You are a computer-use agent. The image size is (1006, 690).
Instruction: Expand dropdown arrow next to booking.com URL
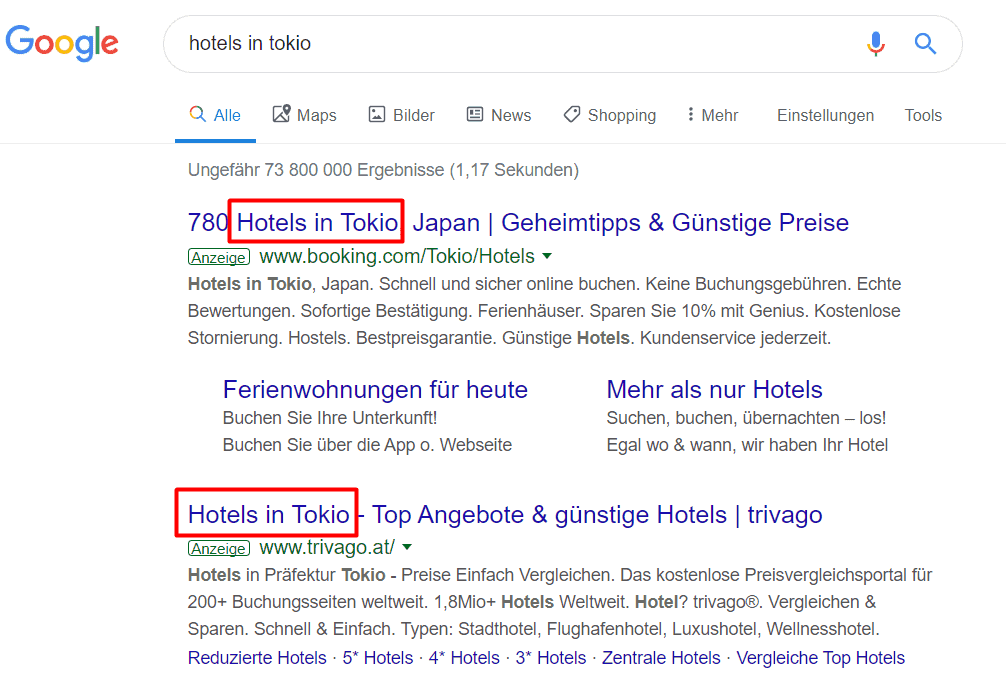tap(547, 256)
